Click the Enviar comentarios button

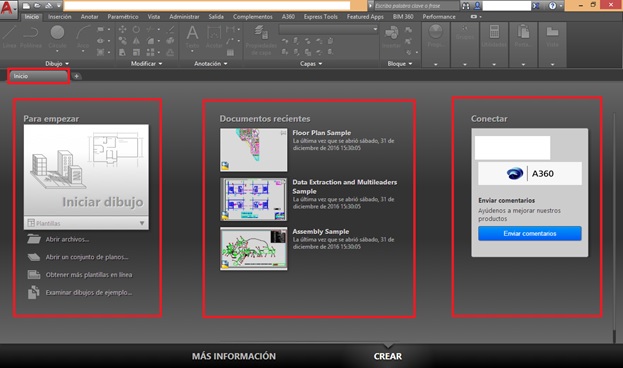click(530, 233)
